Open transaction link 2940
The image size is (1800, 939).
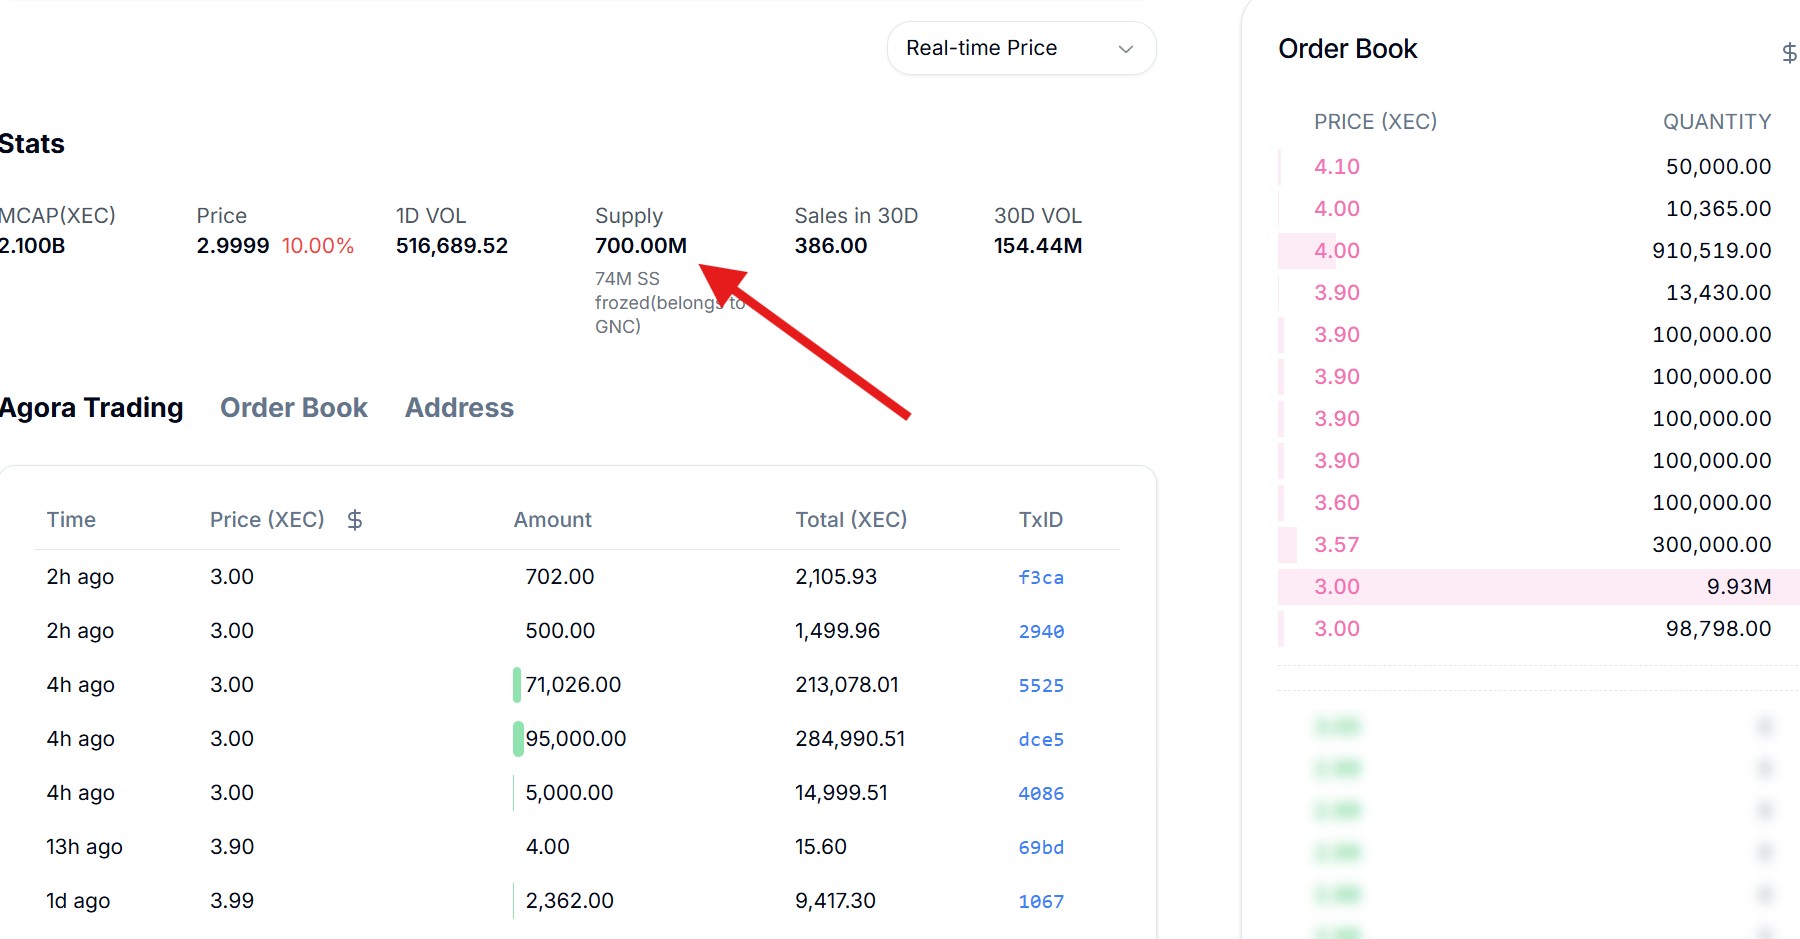point(1040,631)
